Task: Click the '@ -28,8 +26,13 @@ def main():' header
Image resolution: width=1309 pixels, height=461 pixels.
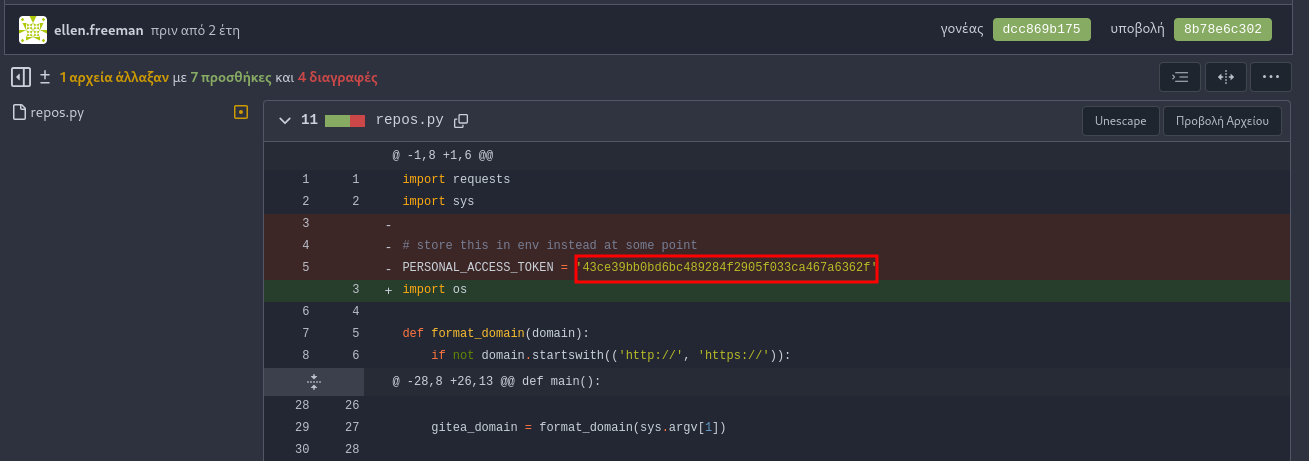Action: pyautogui.click(x=496, y=381)
